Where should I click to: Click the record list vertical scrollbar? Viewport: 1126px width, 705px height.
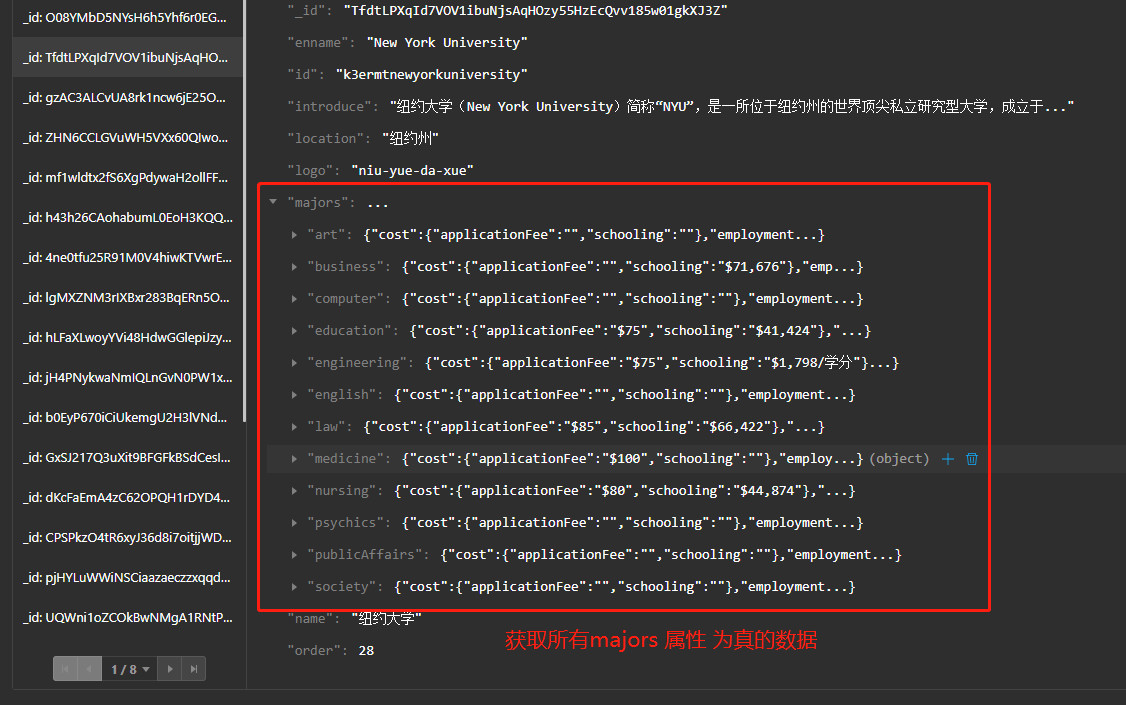coord(245,211)
